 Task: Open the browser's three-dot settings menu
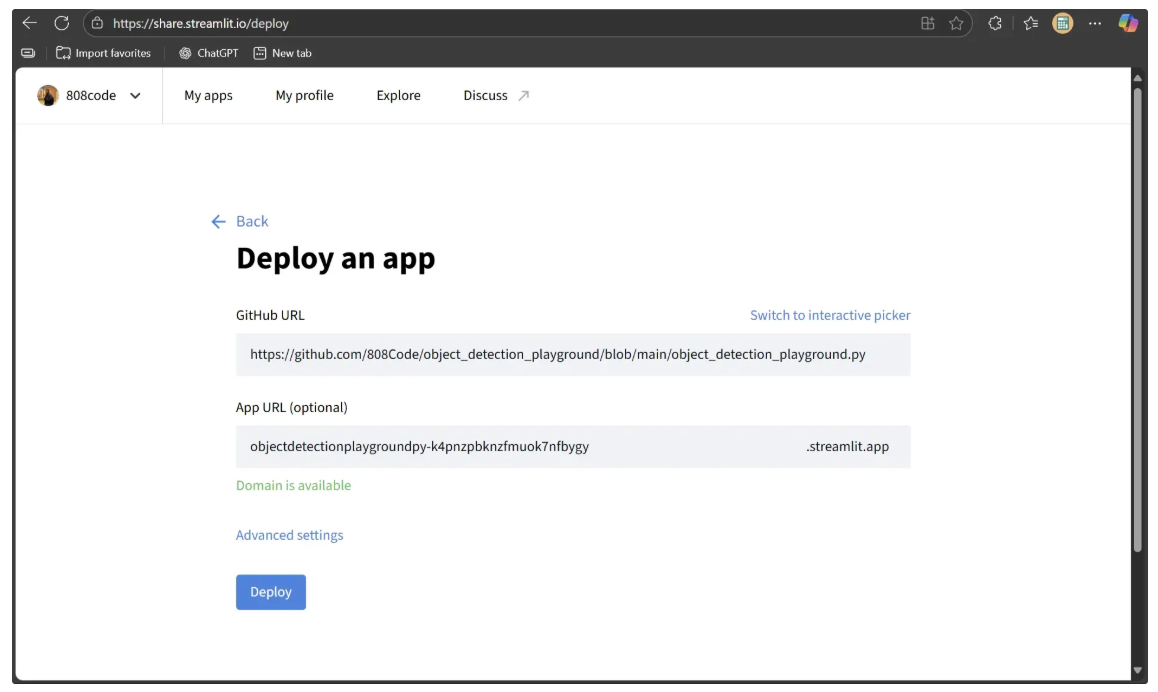coord(1095,24)
